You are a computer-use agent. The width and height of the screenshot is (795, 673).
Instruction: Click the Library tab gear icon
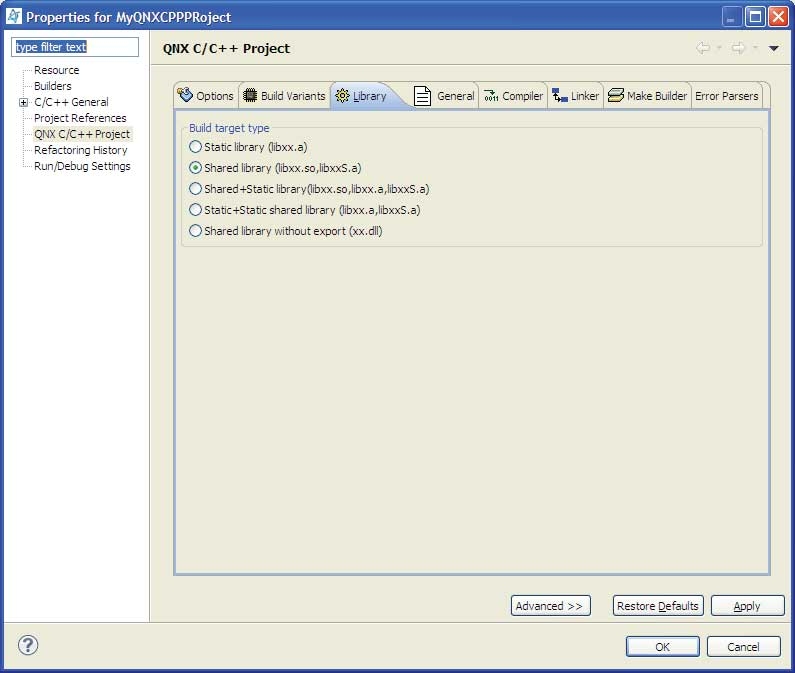pos(342,96)
